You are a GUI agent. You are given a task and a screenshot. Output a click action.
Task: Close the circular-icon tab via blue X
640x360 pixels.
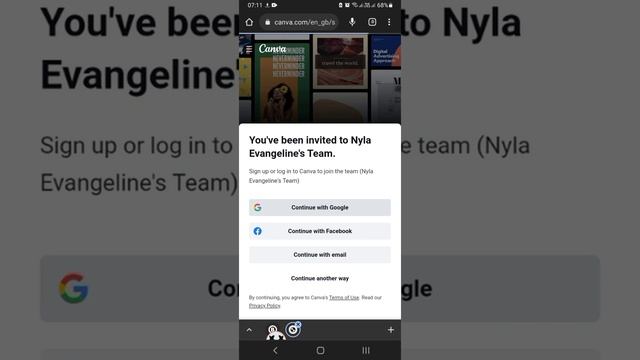tap(298, 324)
